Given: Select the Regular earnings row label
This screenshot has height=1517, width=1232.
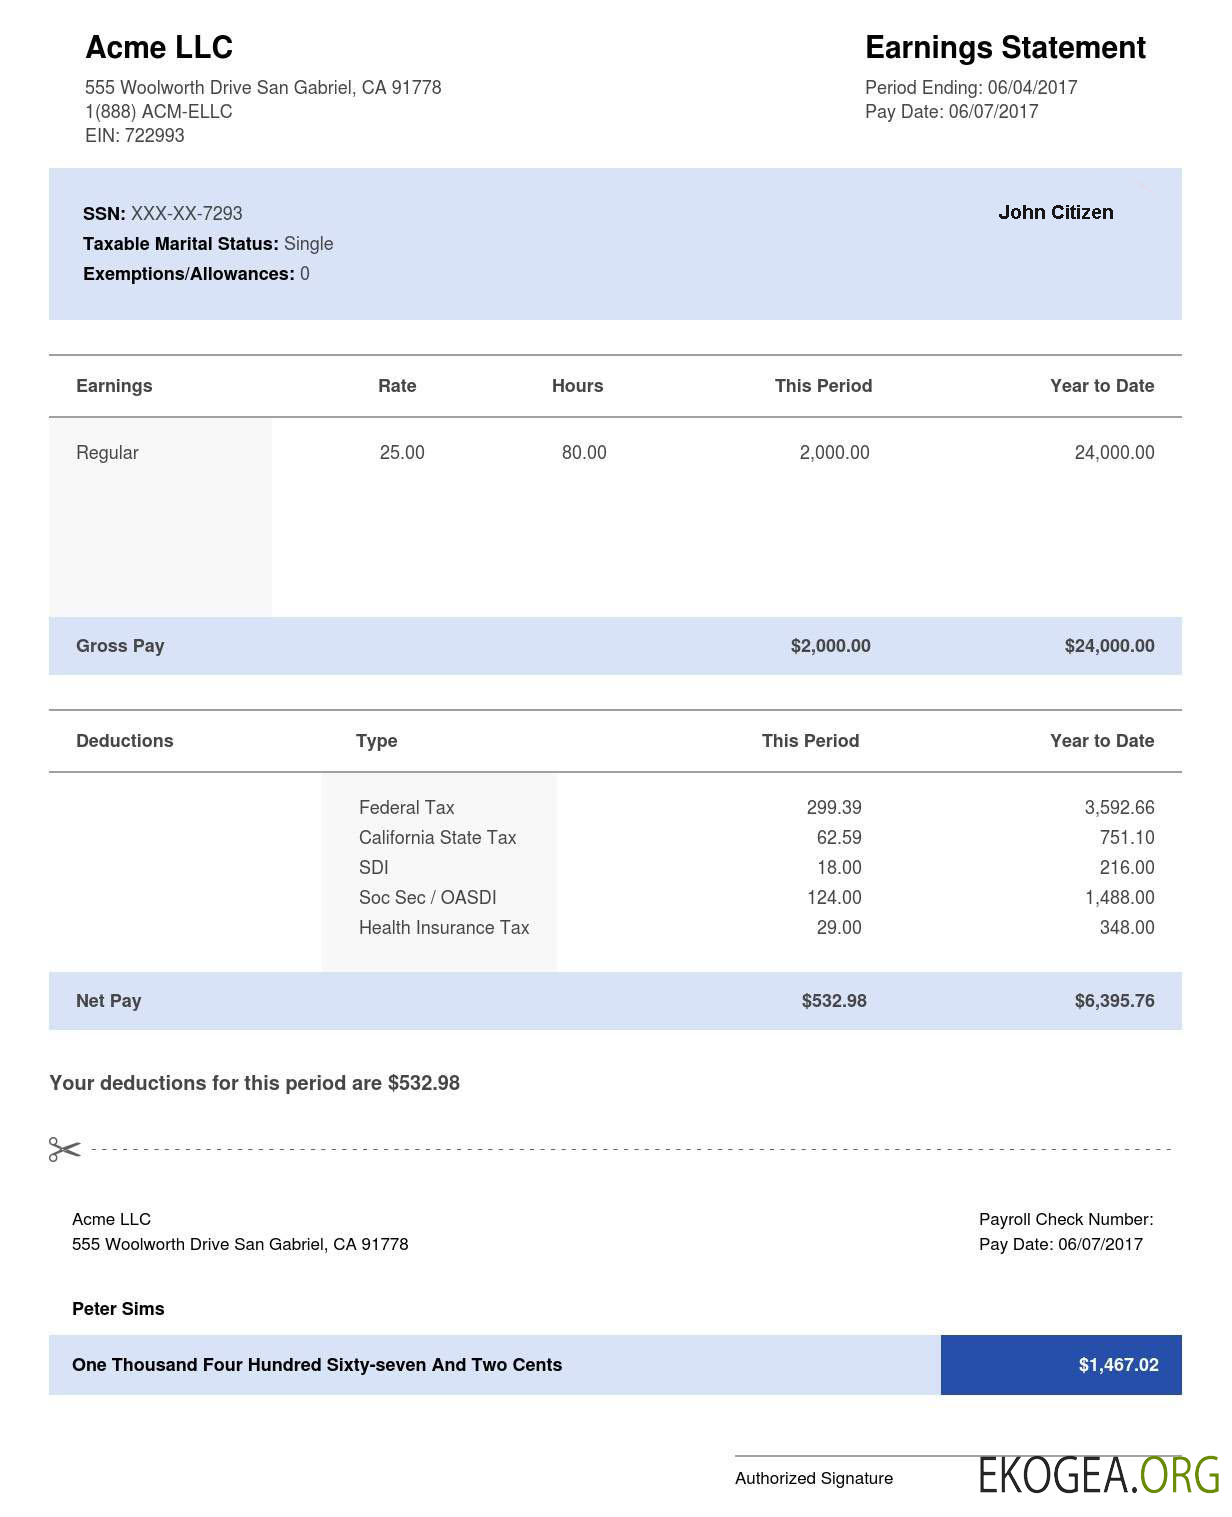Looking at the screenshot, I should (x=107, y=453).
